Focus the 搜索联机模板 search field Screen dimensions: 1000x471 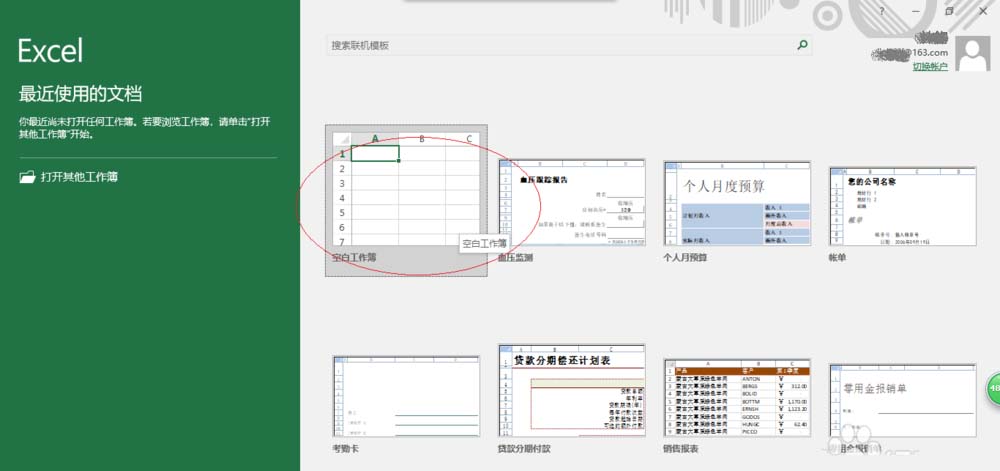pos(560,46)
